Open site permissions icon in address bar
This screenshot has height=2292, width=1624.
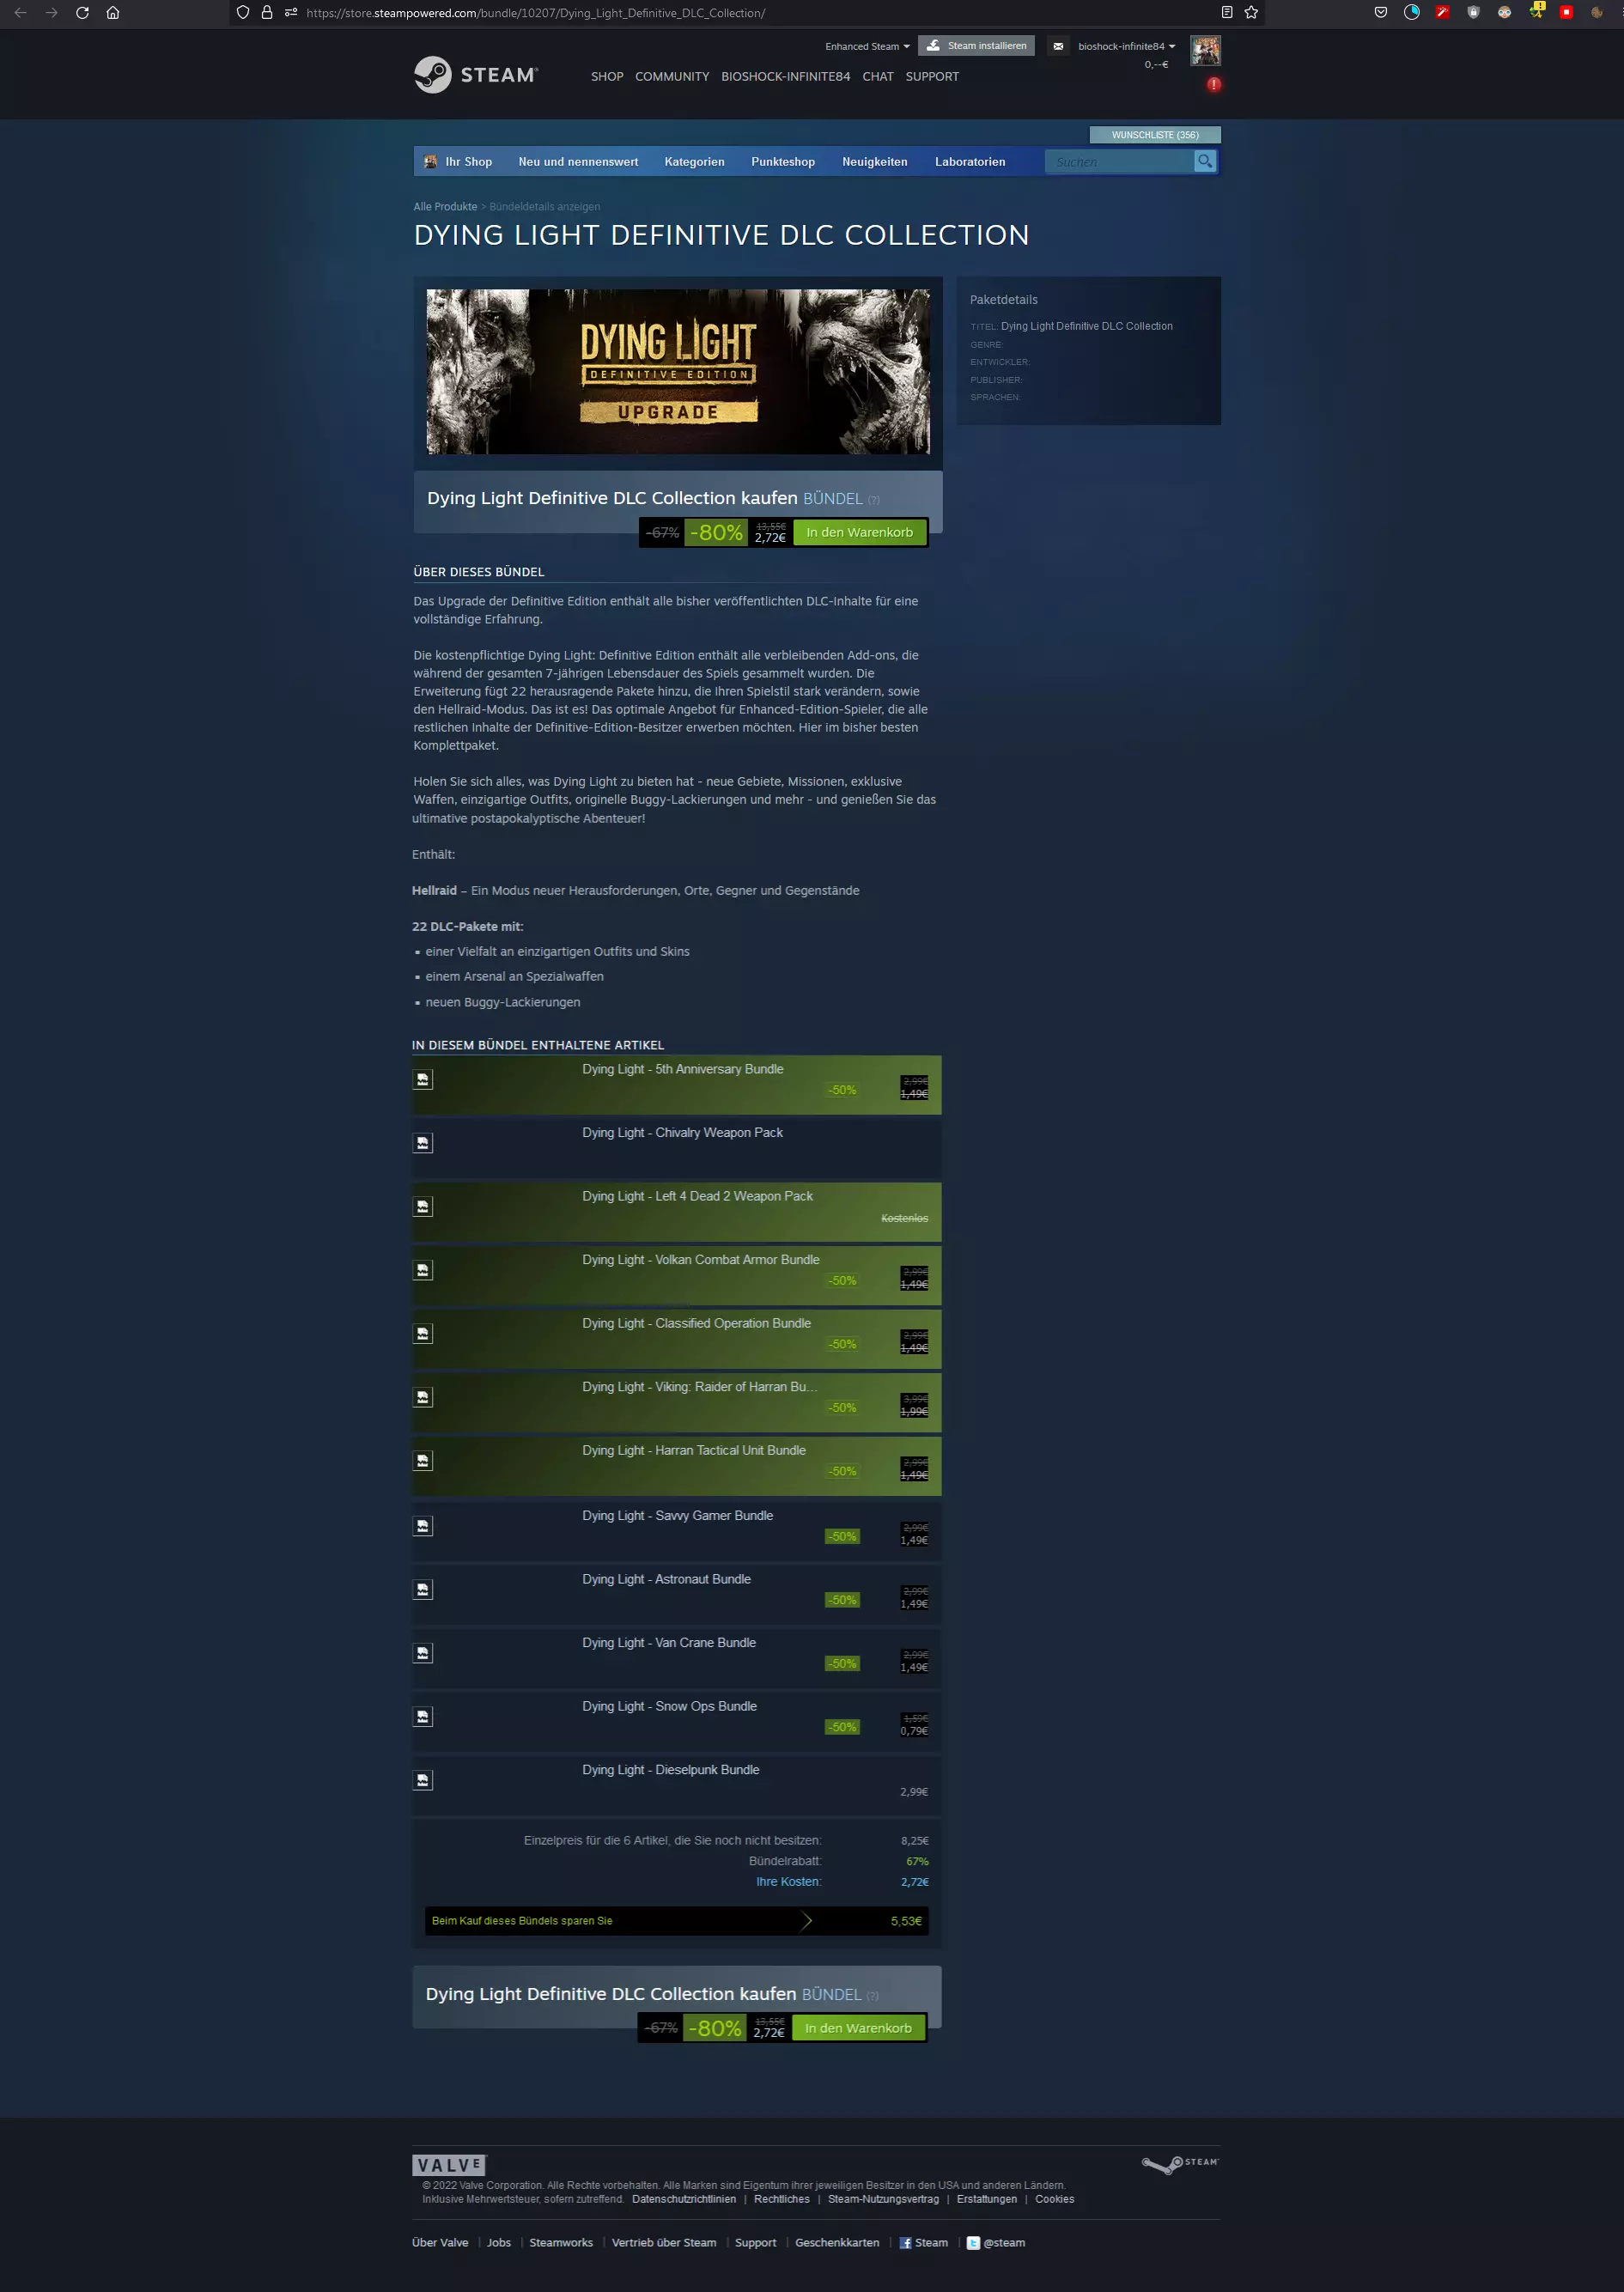click(291, 13)
